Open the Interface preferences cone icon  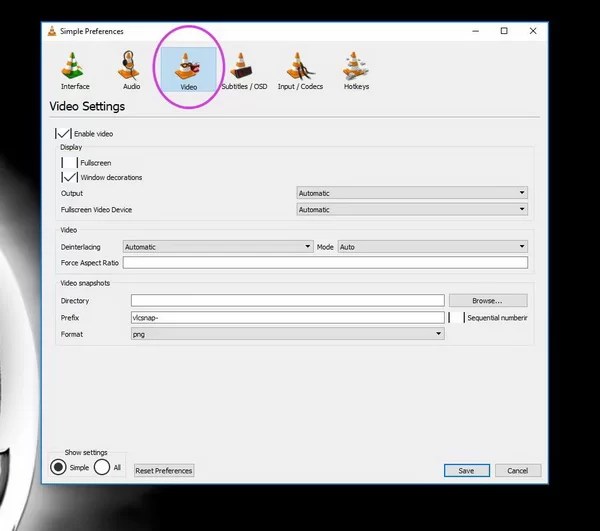pyautogui.click(x=74, y=66)
